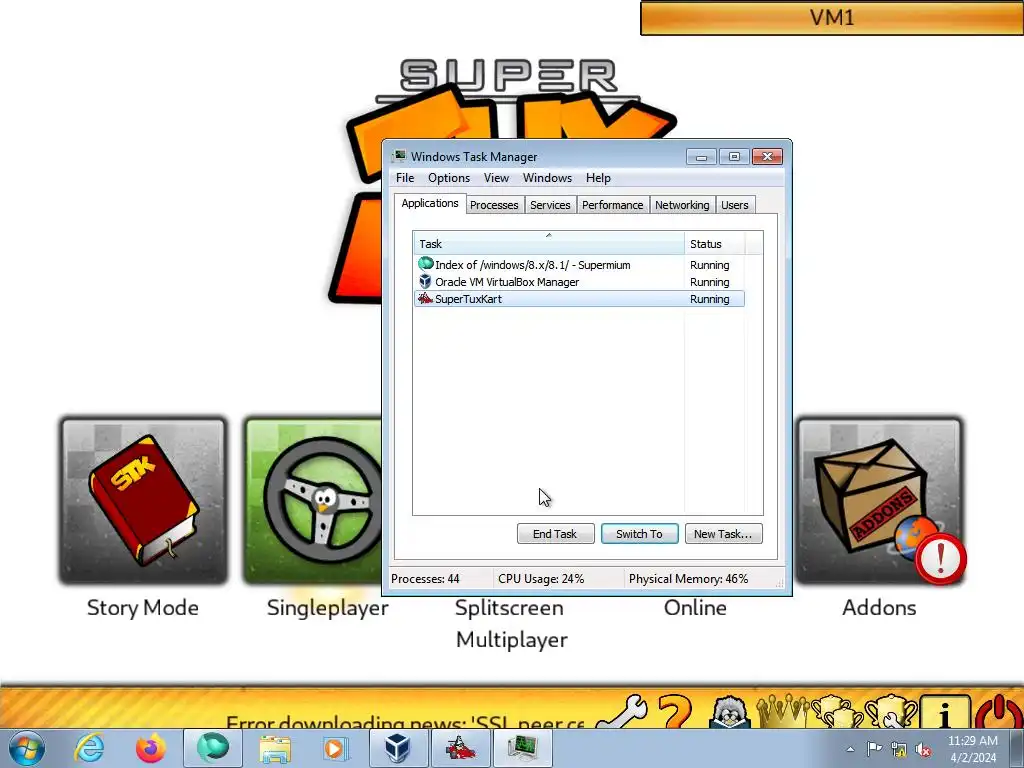Open Windows Media Player taskbar icon
Image resolution: width=1024 pixels, height=768 pixels.
[336, 748]
